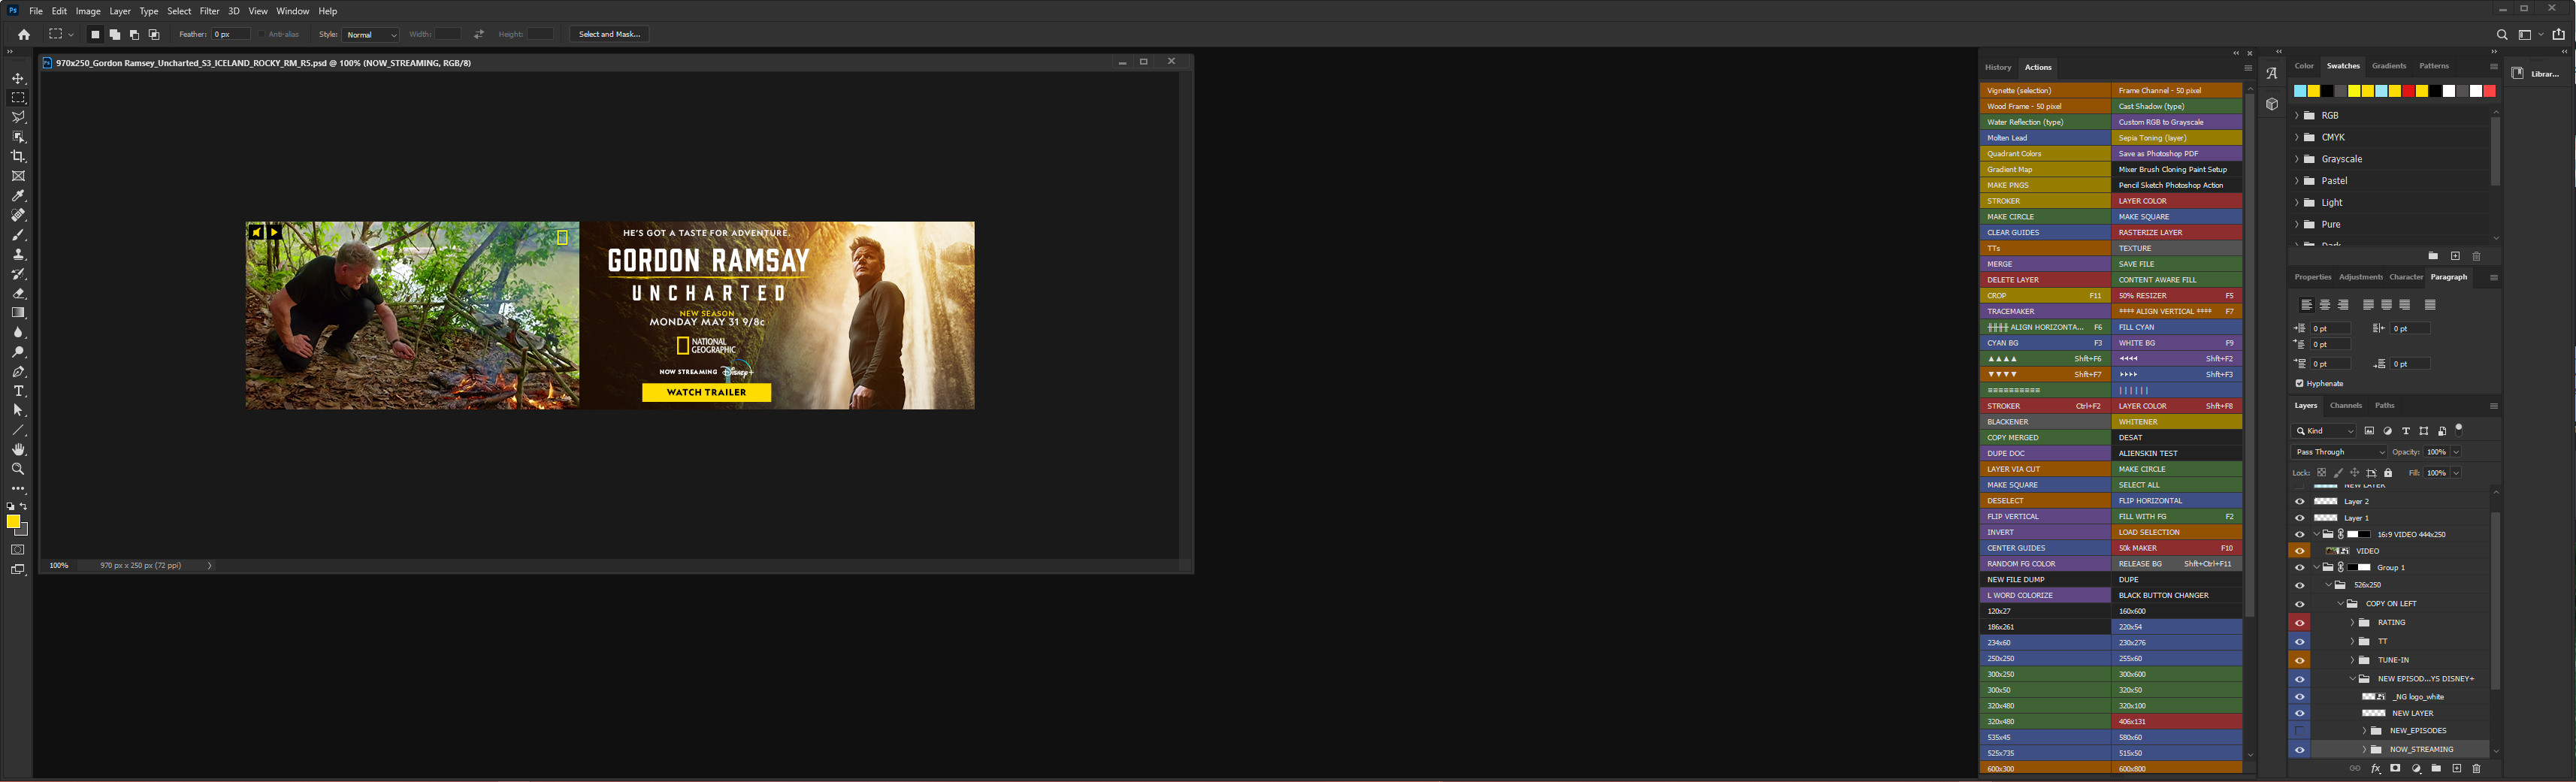
Task: Select the Crop tool
Action: (x=18, y=157)
